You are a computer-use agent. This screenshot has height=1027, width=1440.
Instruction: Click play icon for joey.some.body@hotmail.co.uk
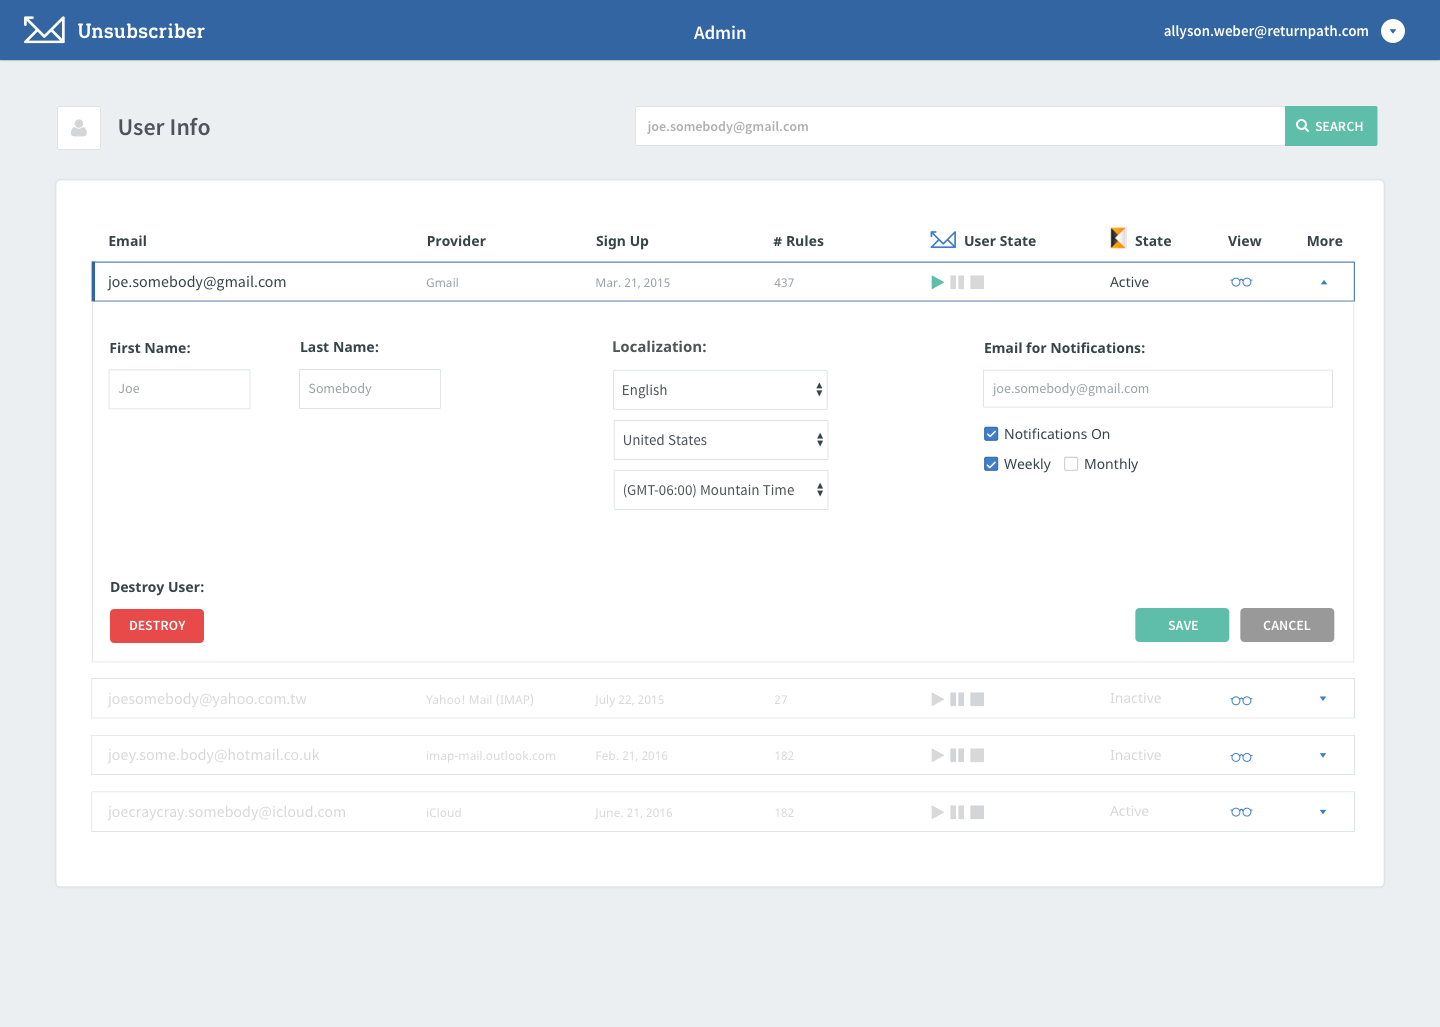(937, 755)
